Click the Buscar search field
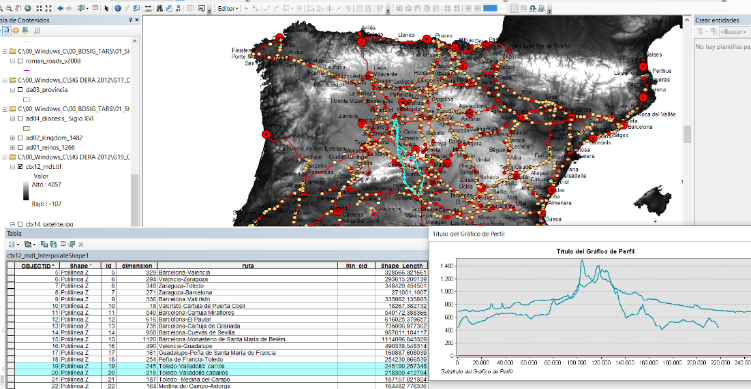Viewport: 751px width, 389px height. point(735,32)
